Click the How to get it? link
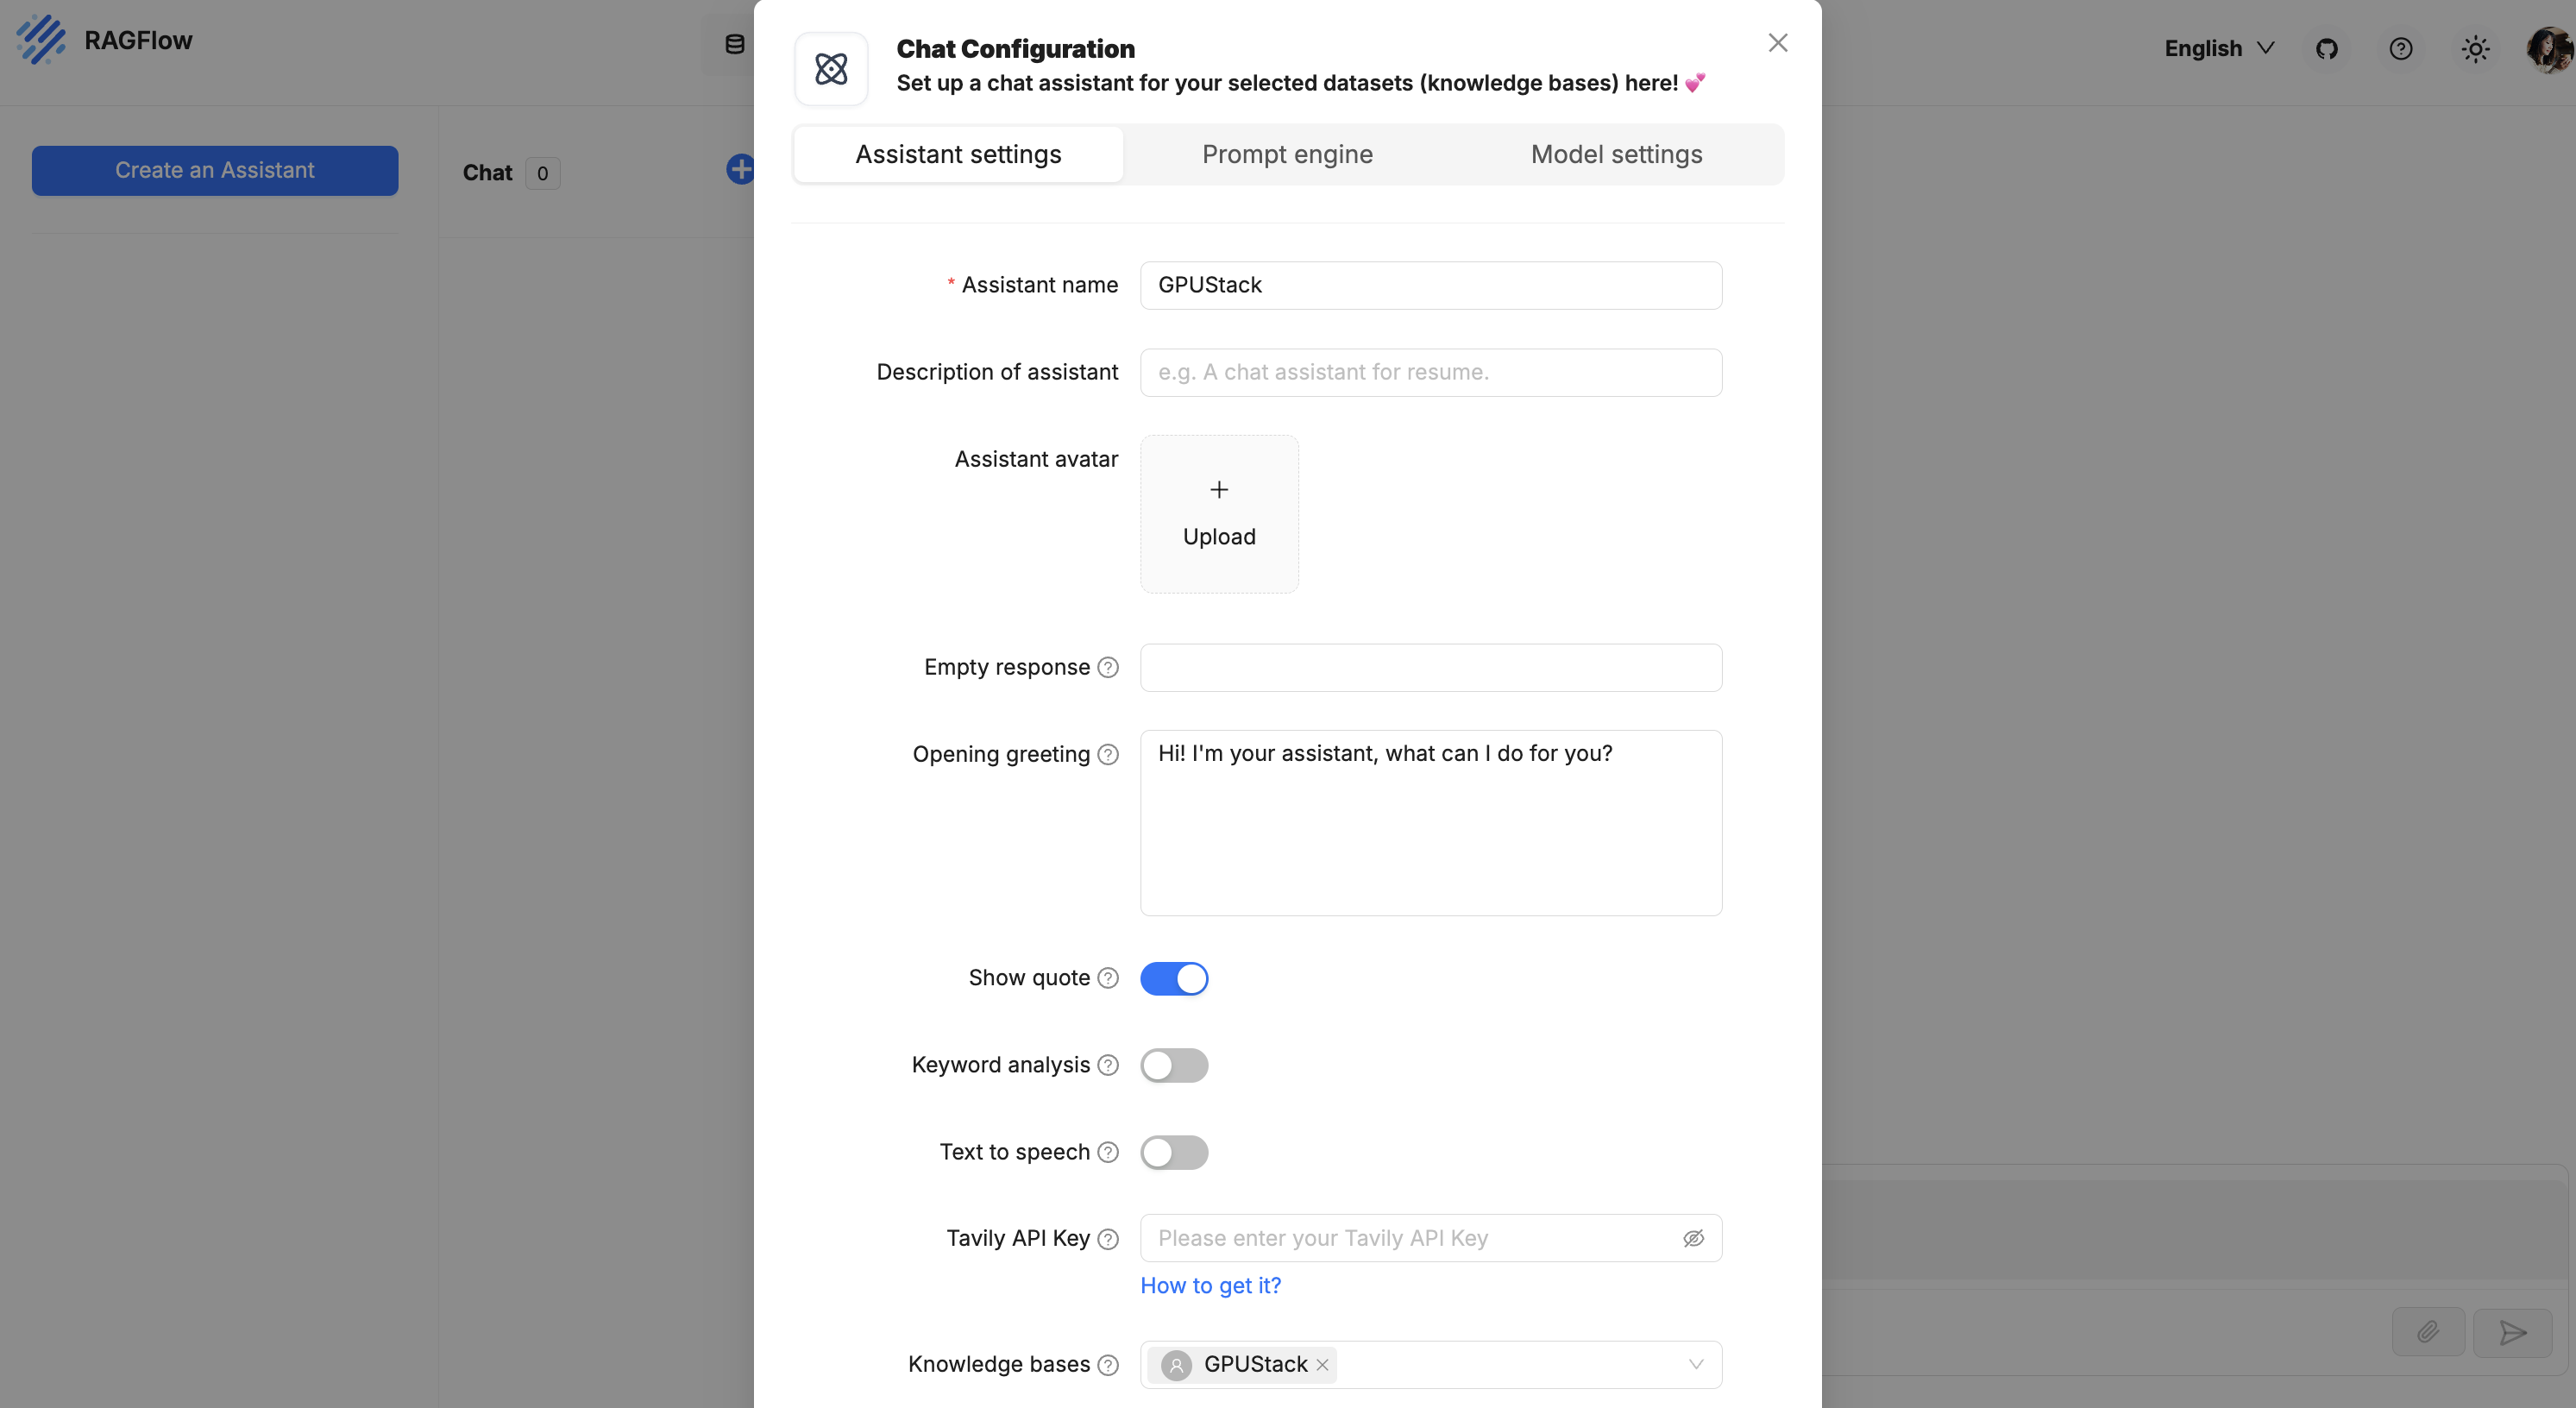Screen dimensions: 2576x1408 (x=1210, y=1286)
